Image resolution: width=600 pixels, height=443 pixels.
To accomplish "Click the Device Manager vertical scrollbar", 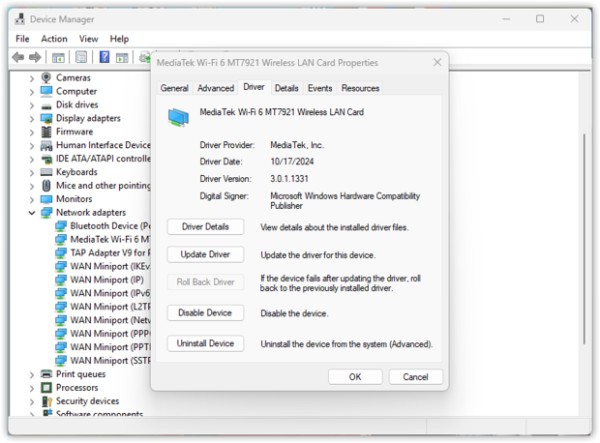I will click(584, 239).
